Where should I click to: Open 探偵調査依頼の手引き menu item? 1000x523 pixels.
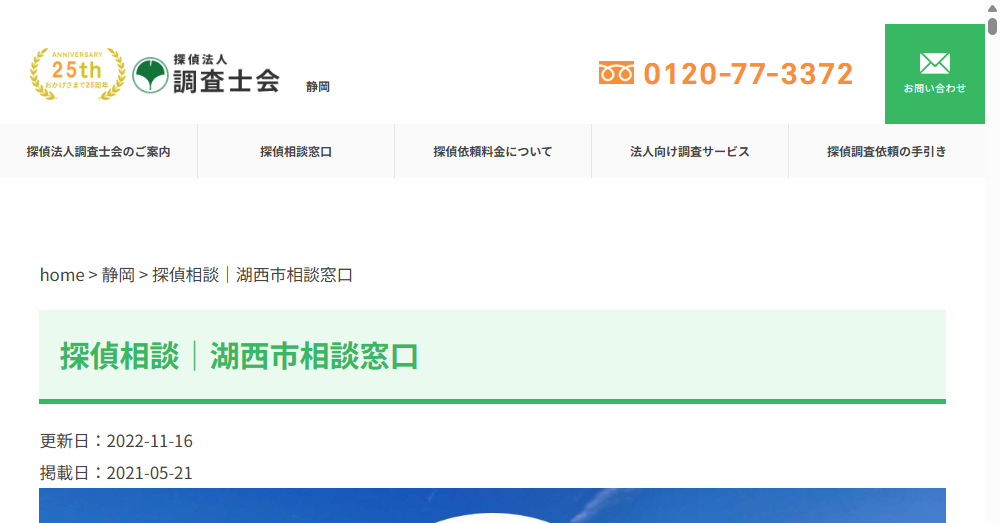886,152
